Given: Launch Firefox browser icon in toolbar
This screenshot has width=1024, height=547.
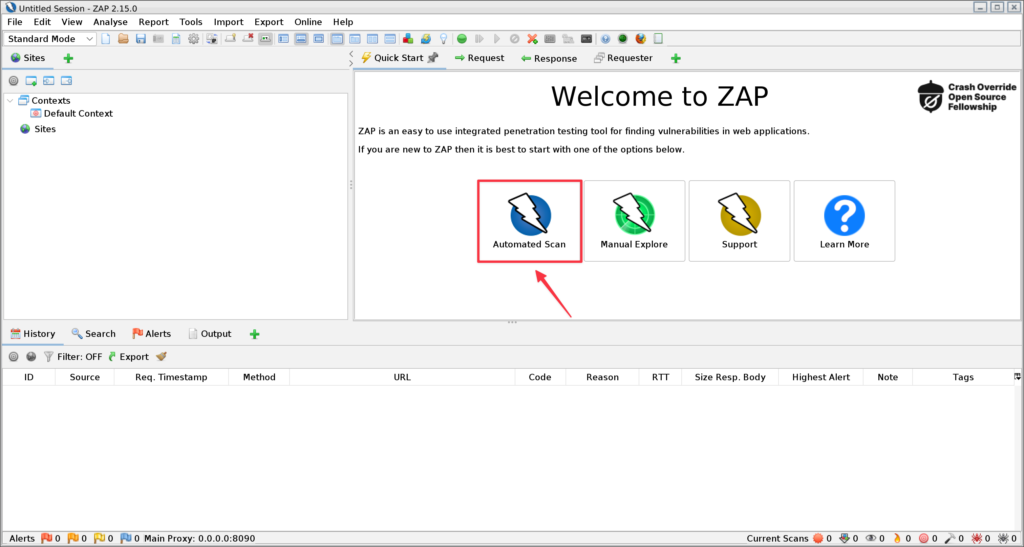Looking at the screenshot, I should coord(640,39).
